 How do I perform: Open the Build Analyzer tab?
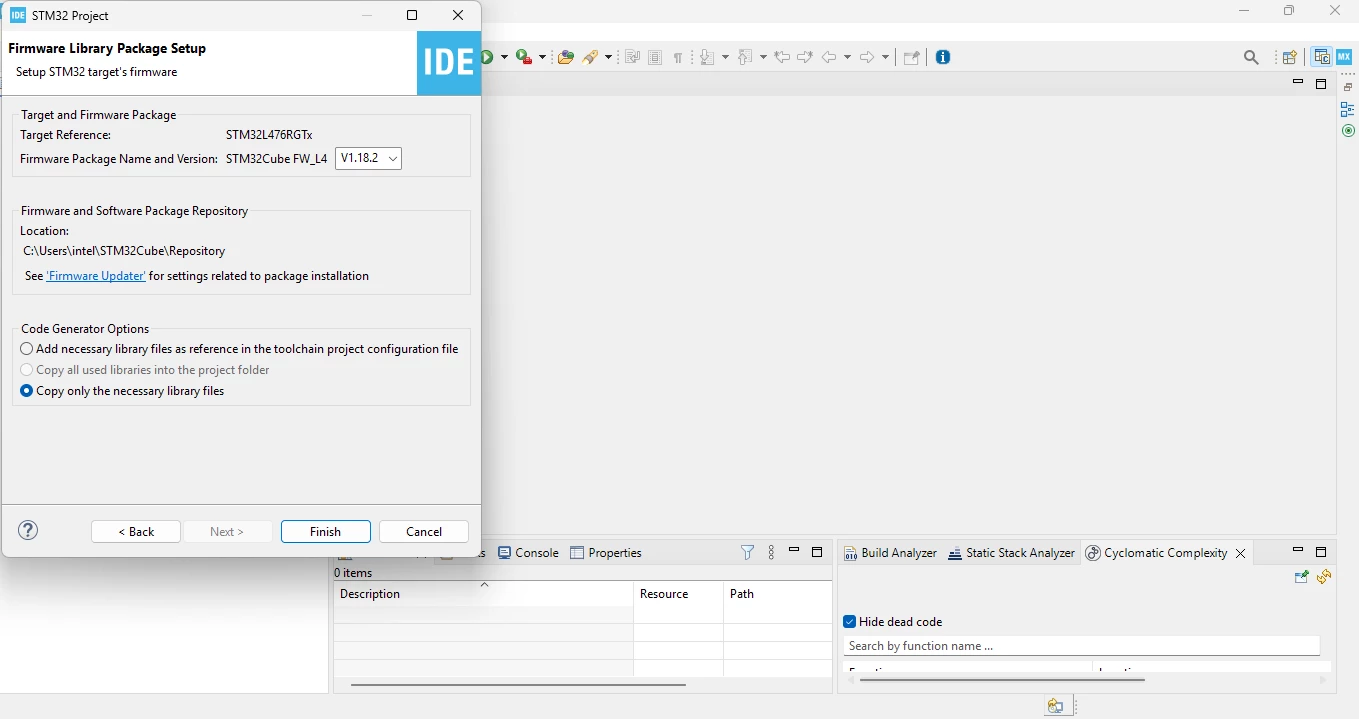(x=890, y=553)
